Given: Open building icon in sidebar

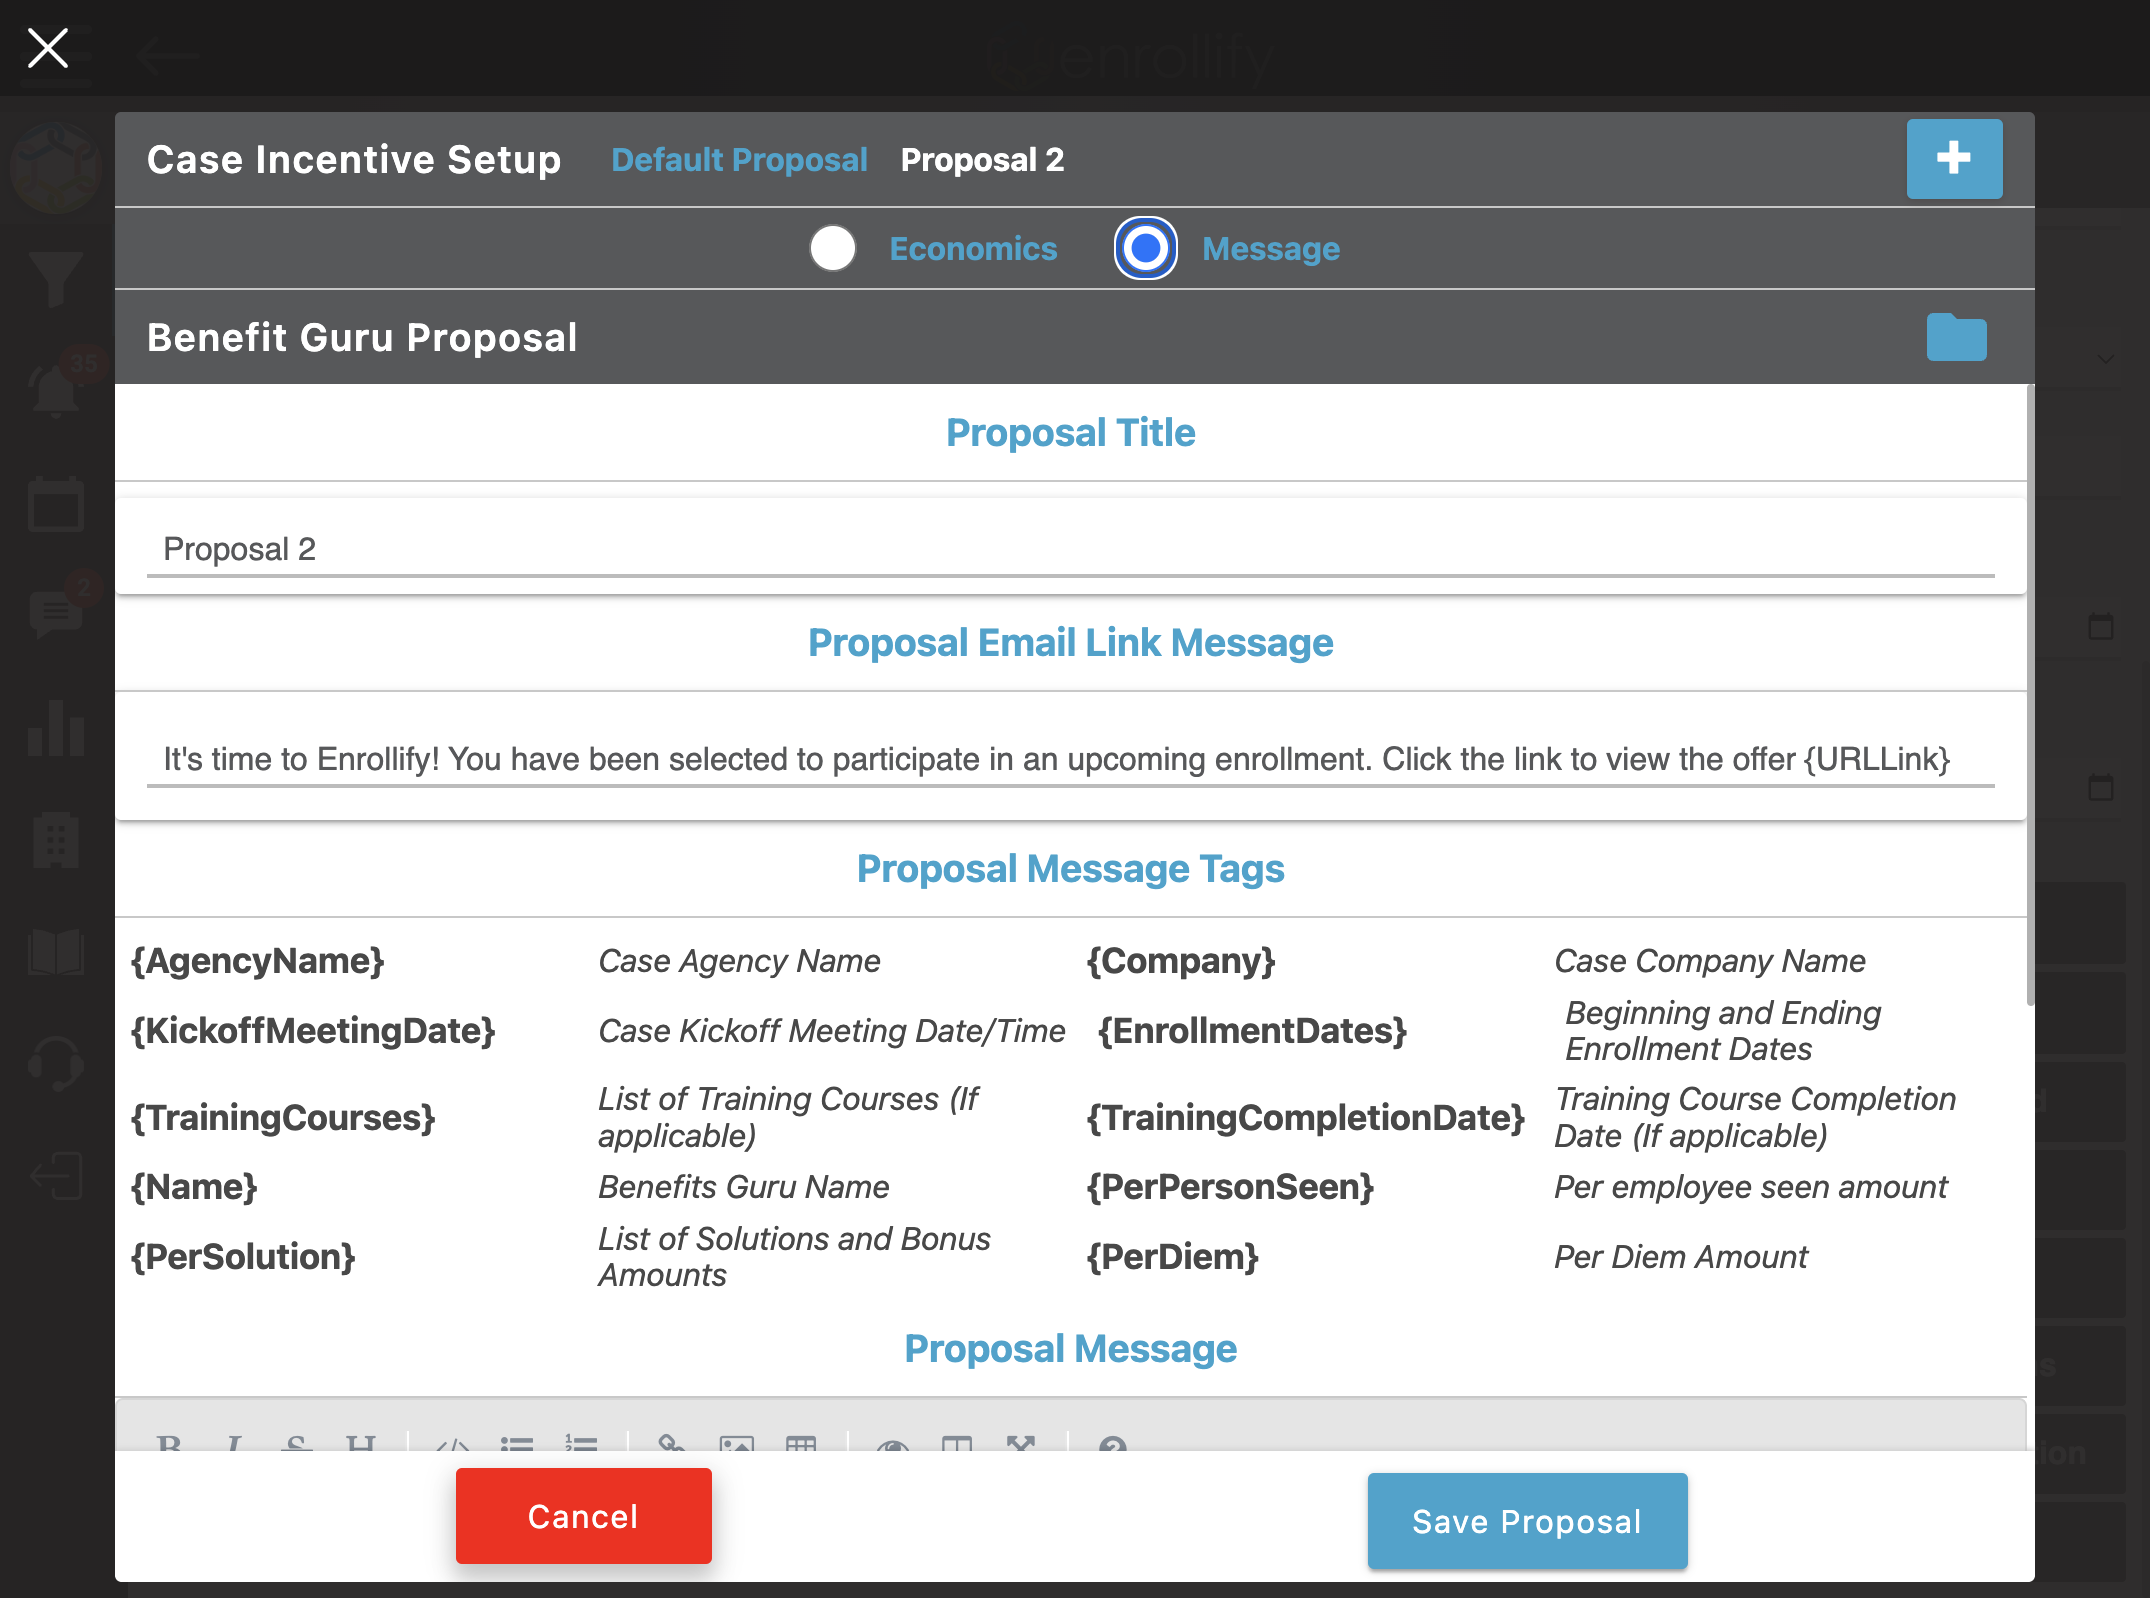Looking at the screenshot, I should point(56,839).
